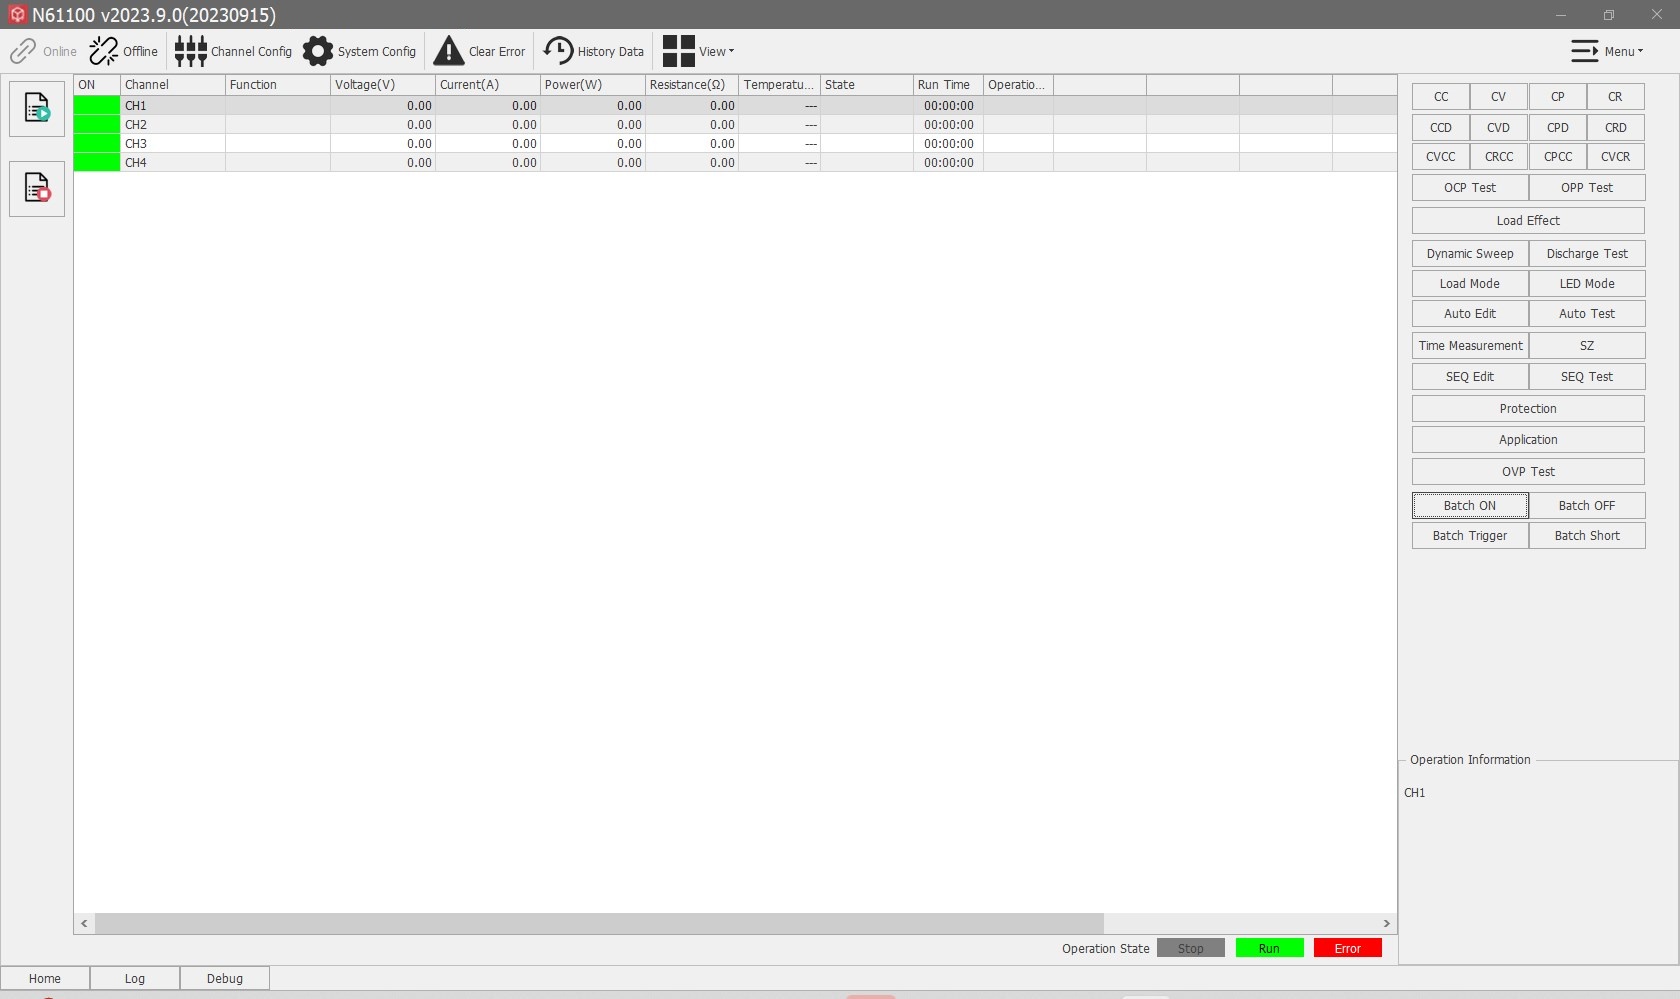
Task: Click the gray Stop state swatch
Action: [1191, 948]
